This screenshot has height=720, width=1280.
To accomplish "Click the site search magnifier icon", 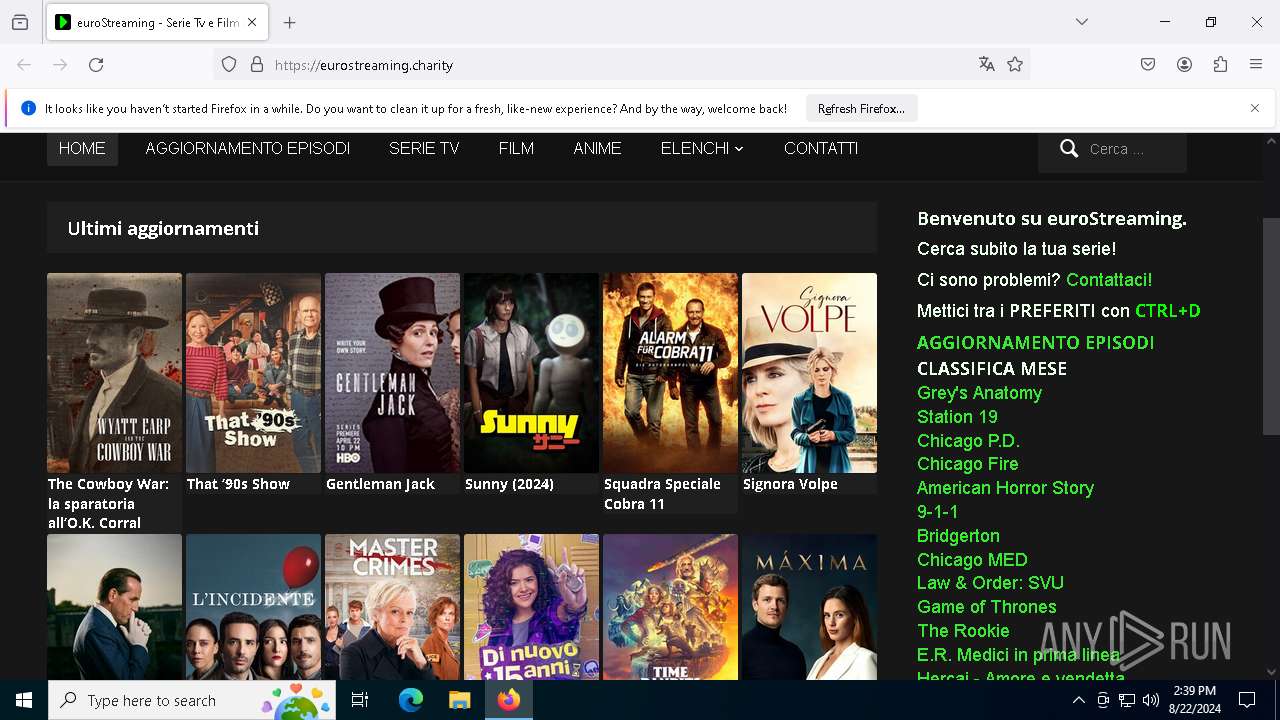I will tap(1069, 148).
